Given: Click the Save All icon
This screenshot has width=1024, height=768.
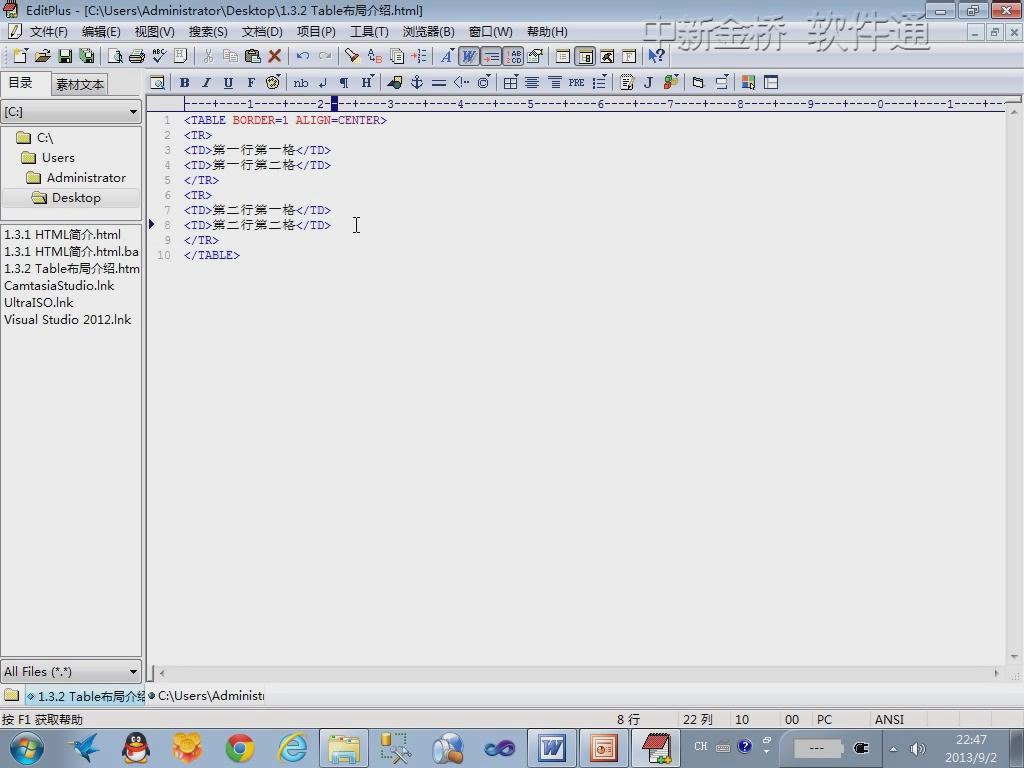Looking at the screenshot, I should pos(86,56).
